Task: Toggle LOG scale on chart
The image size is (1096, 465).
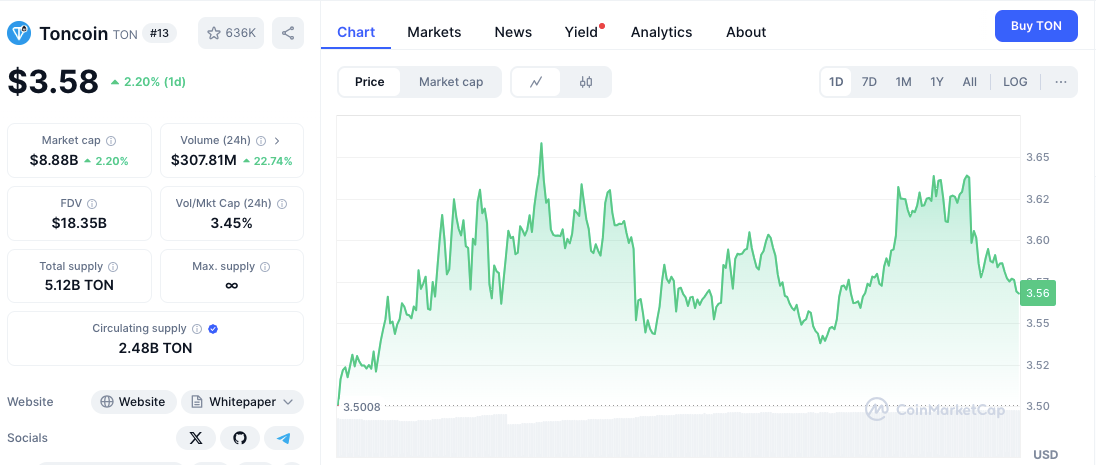Action: (1015, 82)
